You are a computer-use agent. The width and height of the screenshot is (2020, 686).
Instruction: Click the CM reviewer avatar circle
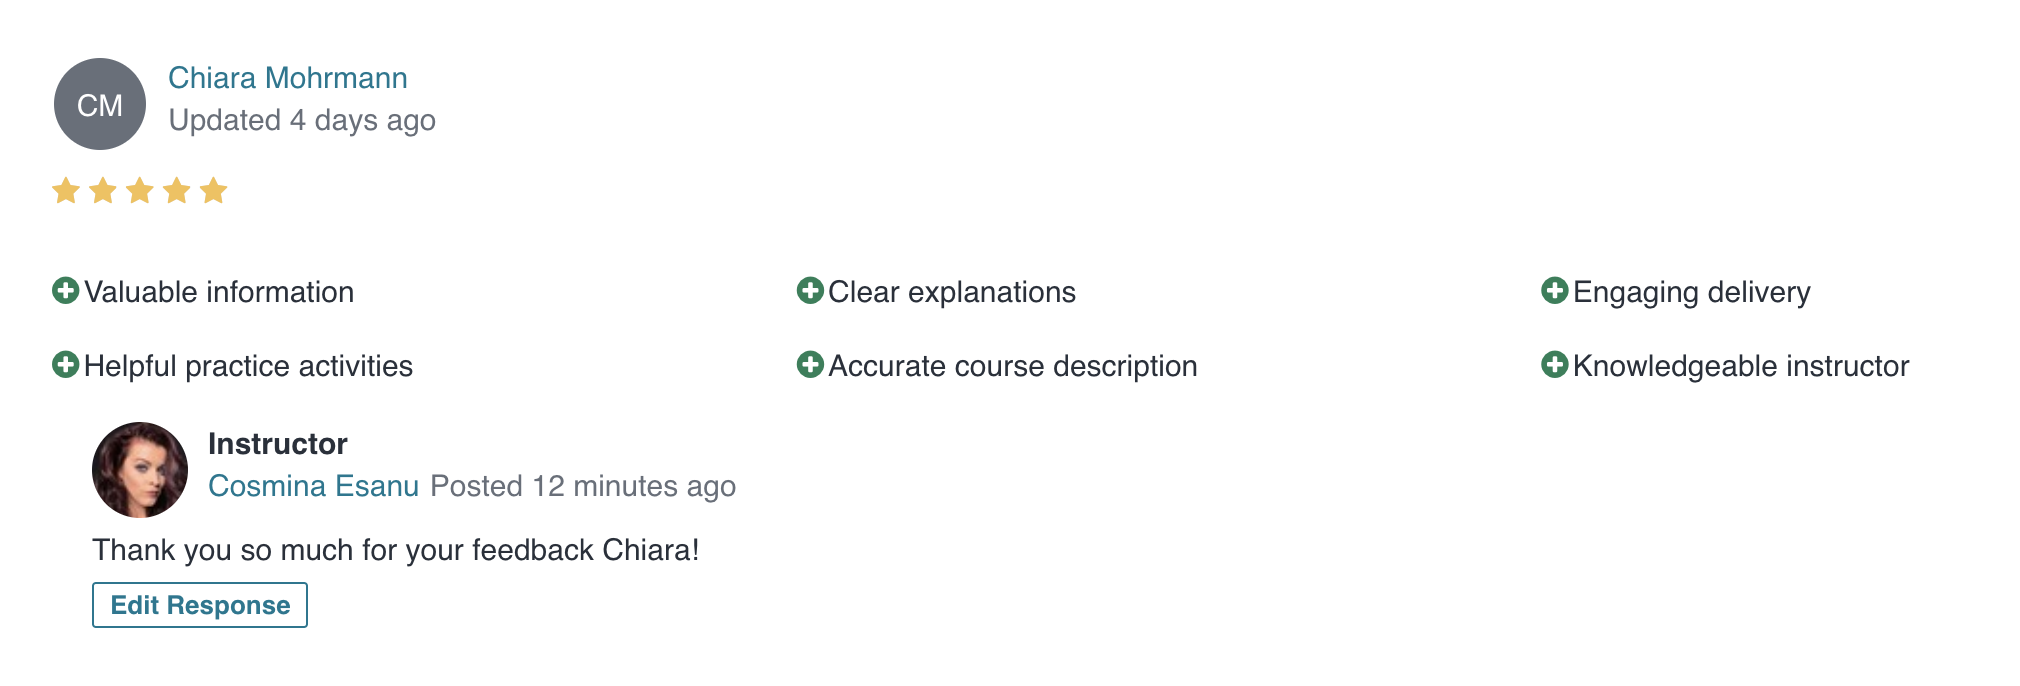(100, 104)
